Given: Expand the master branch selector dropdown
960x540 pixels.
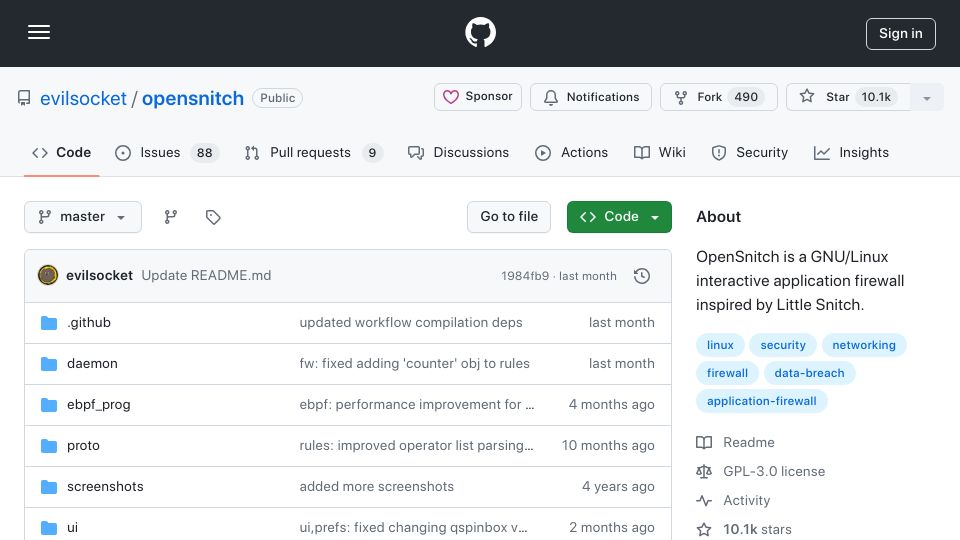Looking at the screenshot, I should point(83,217).
